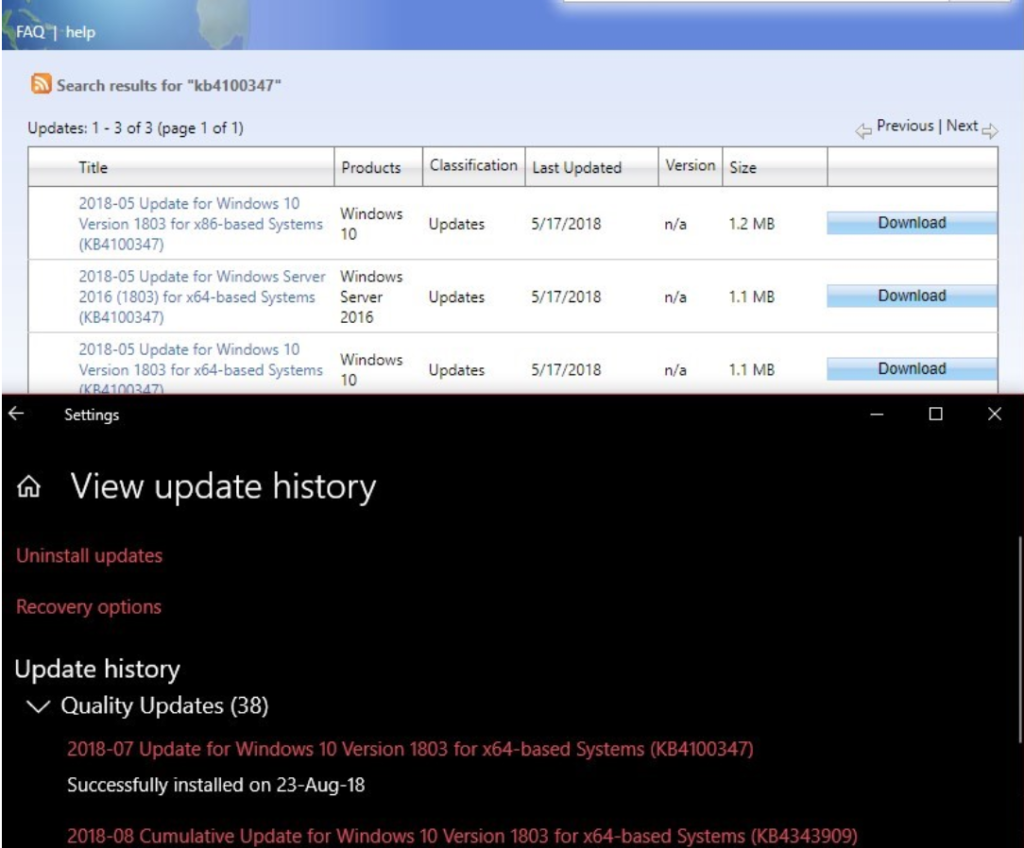The image size is (1024, 848).
Task: Click the Next page arrow icon
Action: [990, 130]
